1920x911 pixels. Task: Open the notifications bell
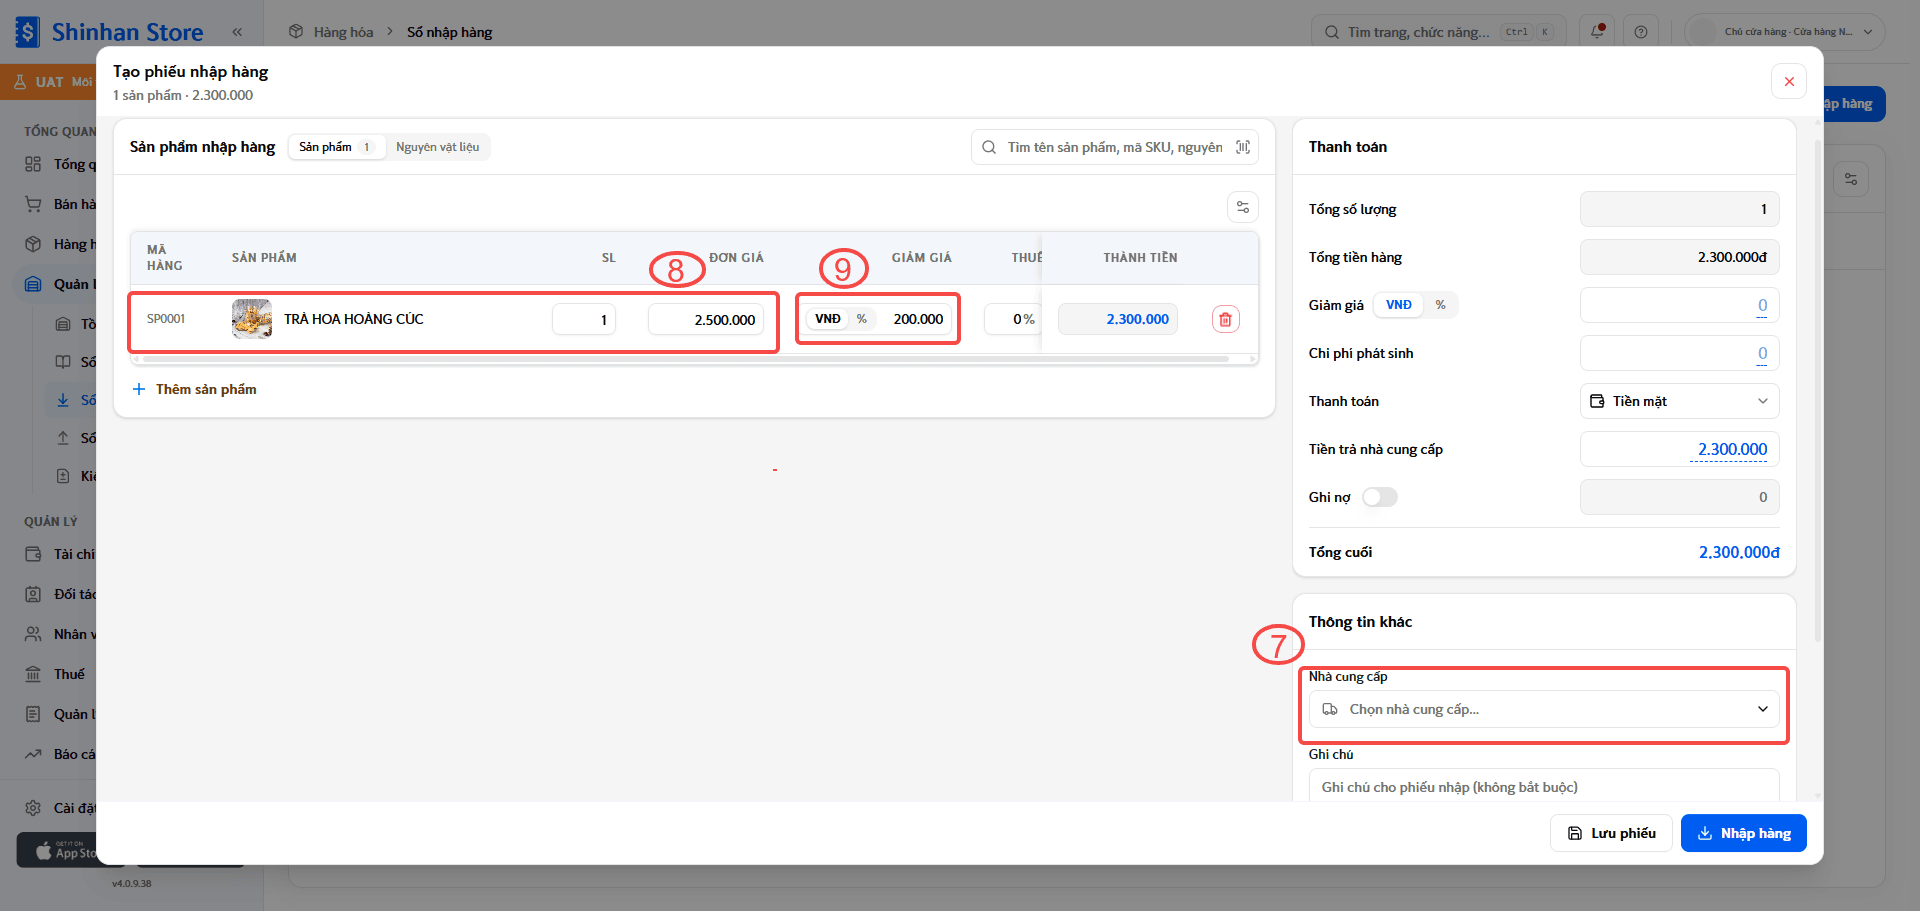click(x=1597, y=32)
